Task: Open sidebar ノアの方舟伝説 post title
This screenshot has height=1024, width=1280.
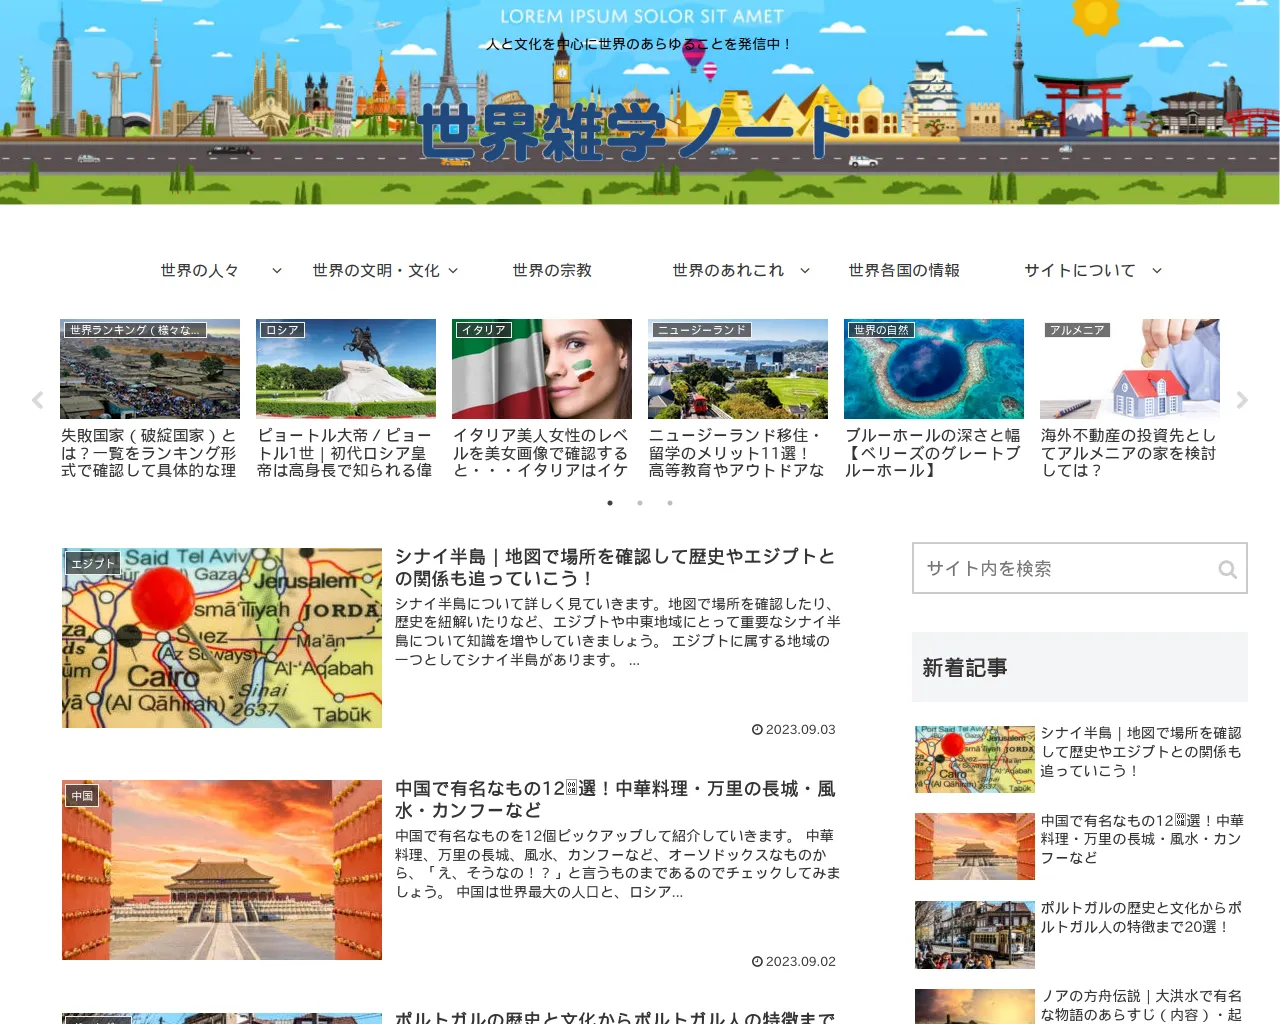Action: (x=1141, y=1005)
